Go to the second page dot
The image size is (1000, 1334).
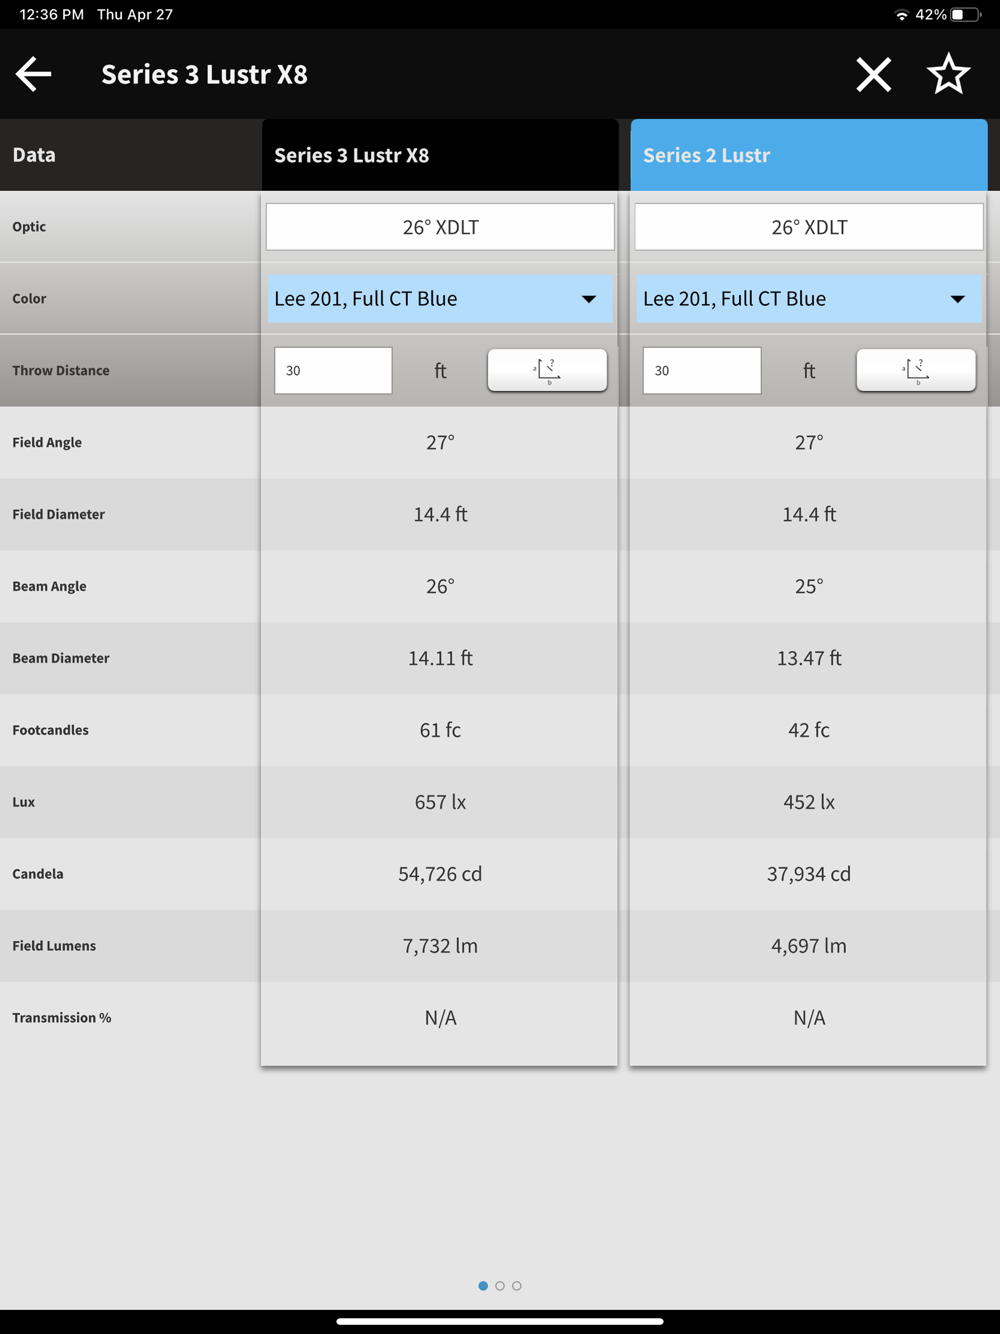pos(500,1286)
